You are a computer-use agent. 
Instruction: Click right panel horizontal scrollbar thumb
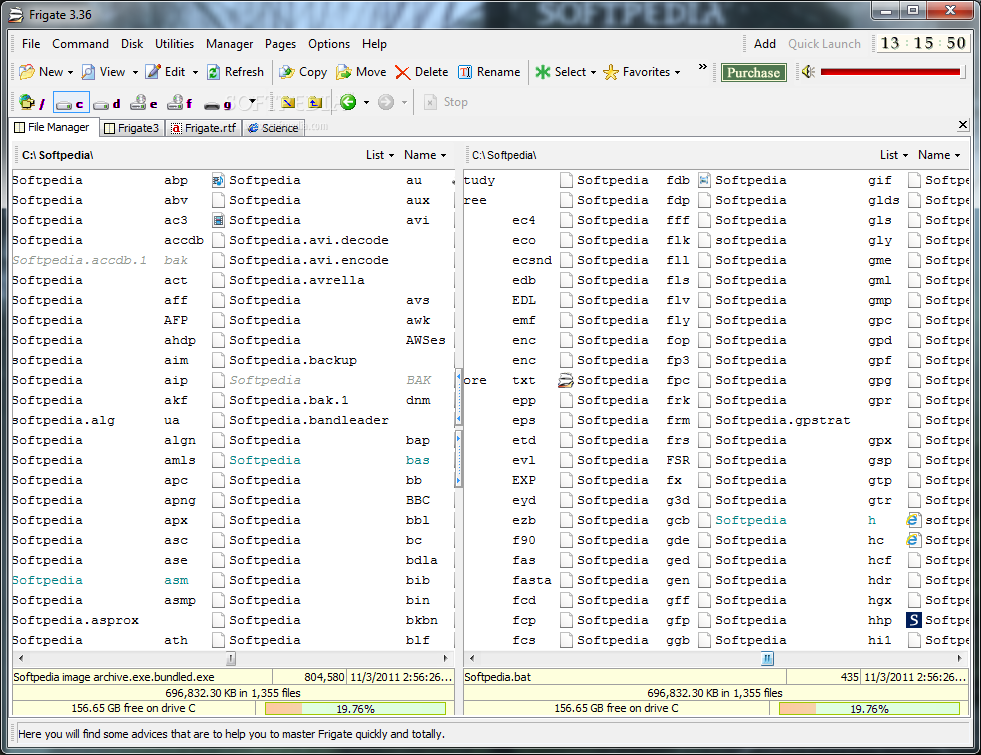coord(767,658)
